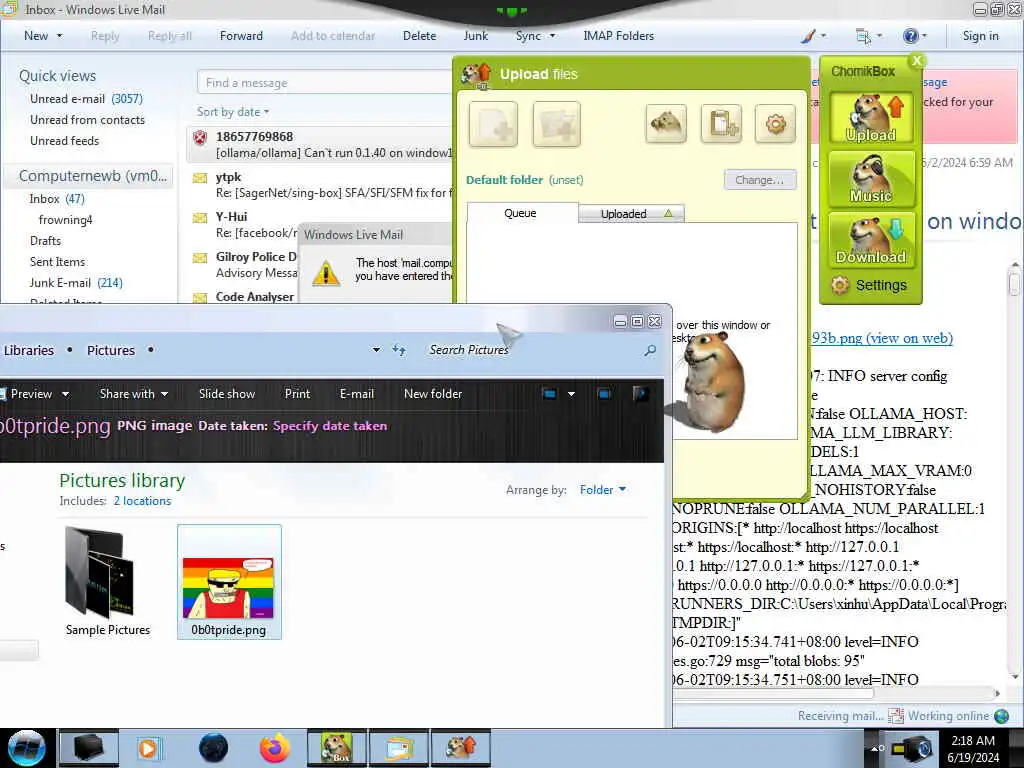Click the help icon in Pictures toolbar
1024x768 pixels.
coord(641,393)
